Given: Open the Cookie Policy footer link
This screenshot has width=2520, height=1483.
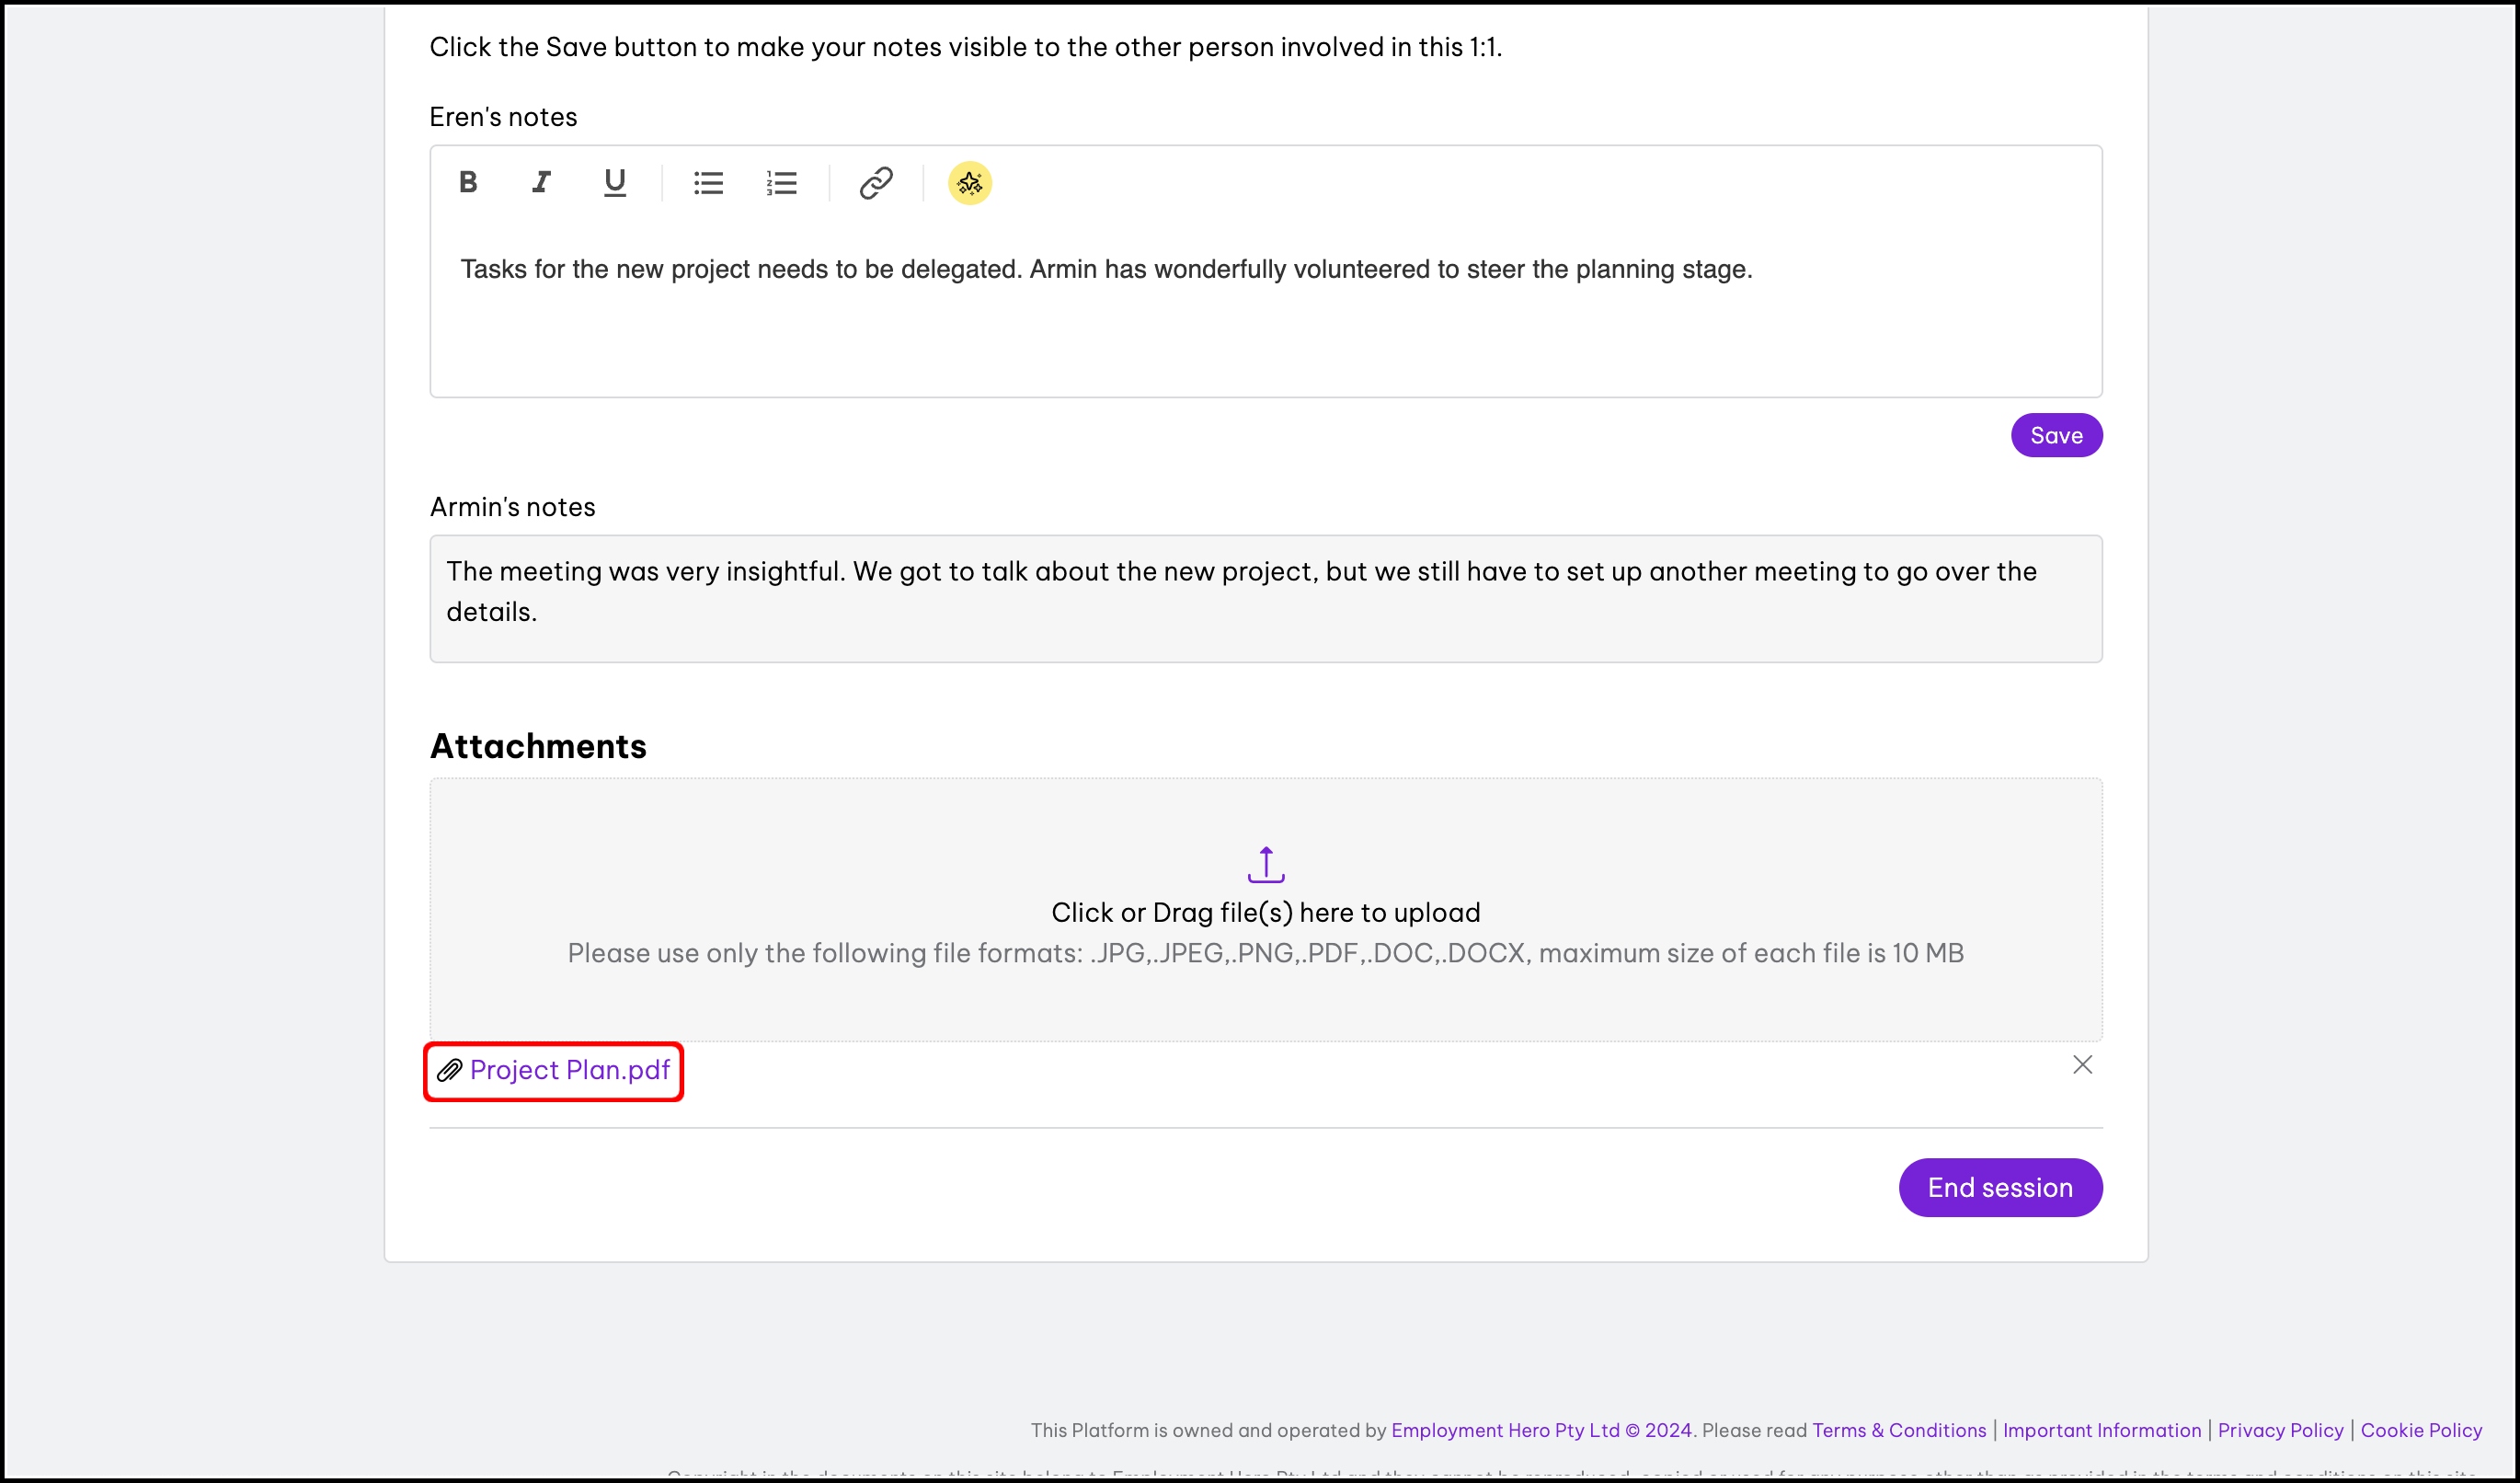Looking at the screenshot, I should click(2420, 1431).
